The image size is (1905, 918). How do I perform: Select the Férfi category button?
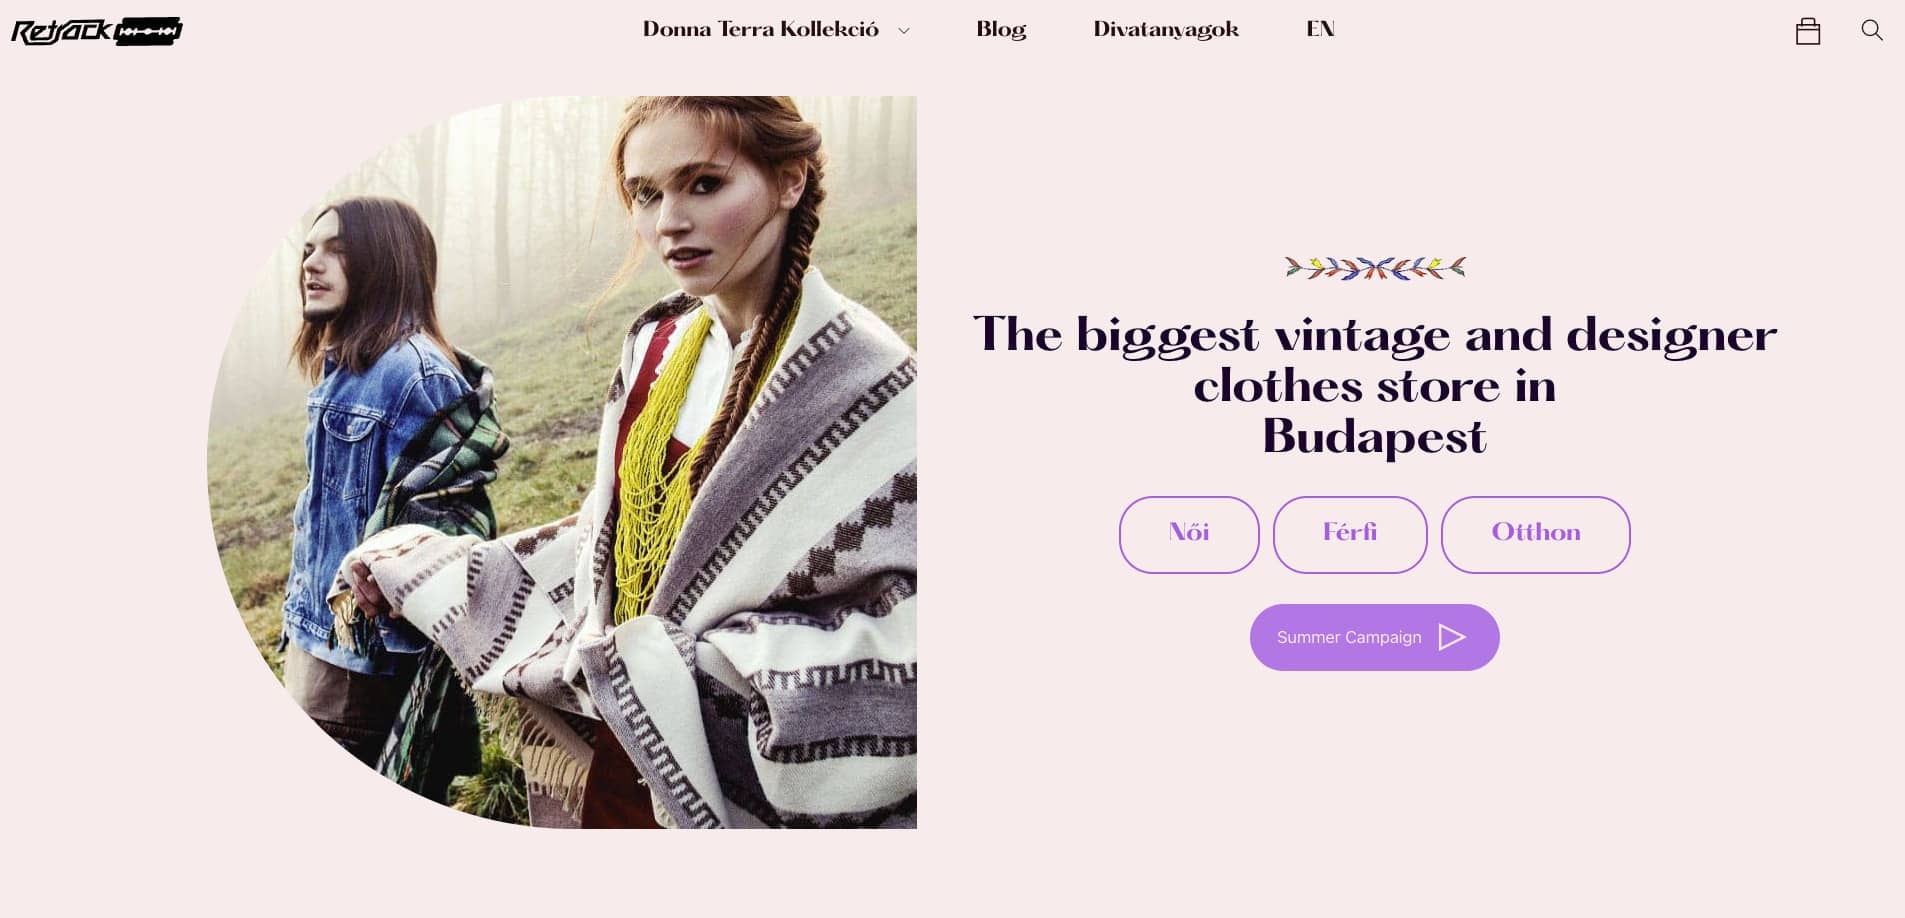pos(1350,535)
